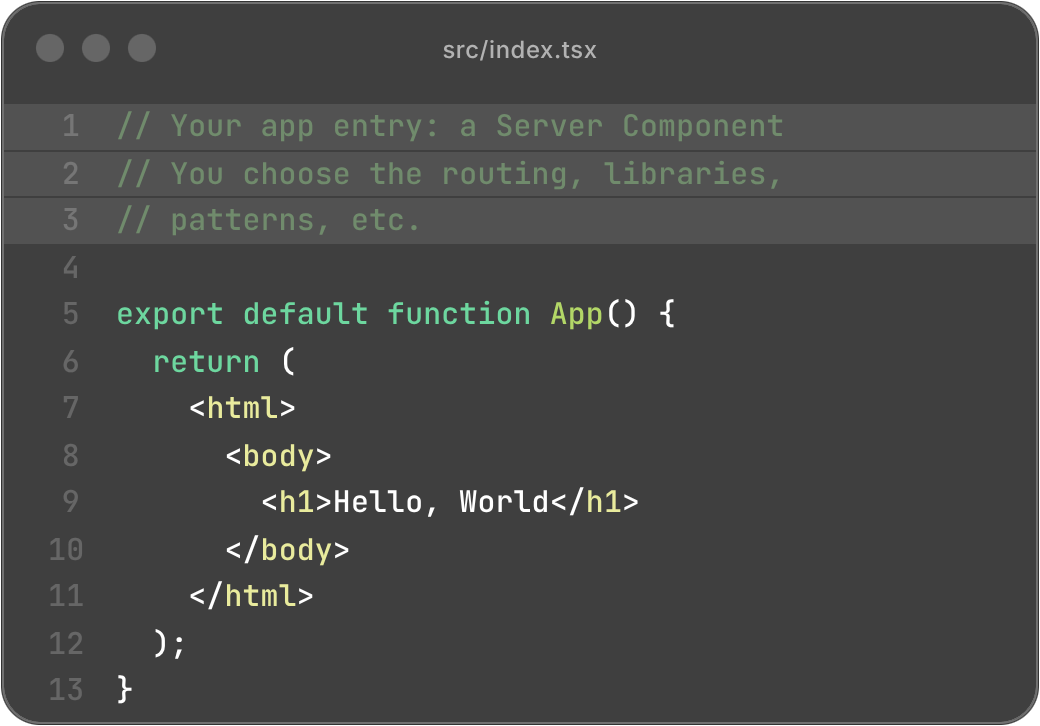The height and width of the screenshot is (726, 1040).
Task: Select the src/index.tsx file title
Action: point(519,49)
